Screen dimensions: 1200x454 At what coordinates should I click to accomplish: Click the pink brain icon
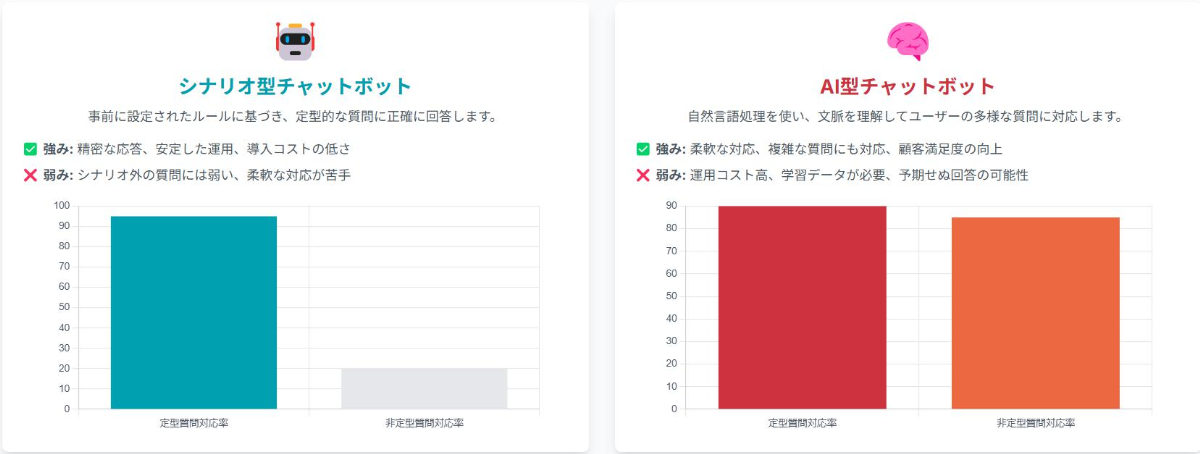click(x=907, y=41)
